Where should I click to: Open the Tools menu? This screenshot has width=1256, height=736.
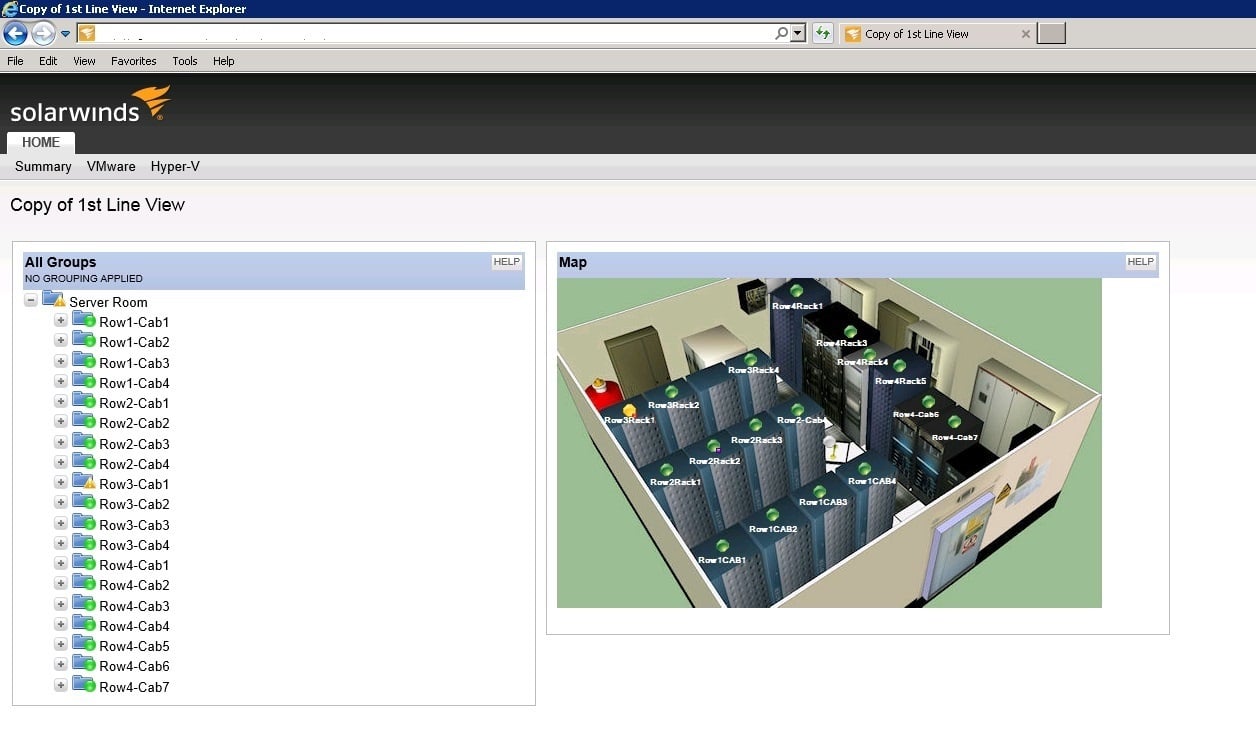pos(185,61)
